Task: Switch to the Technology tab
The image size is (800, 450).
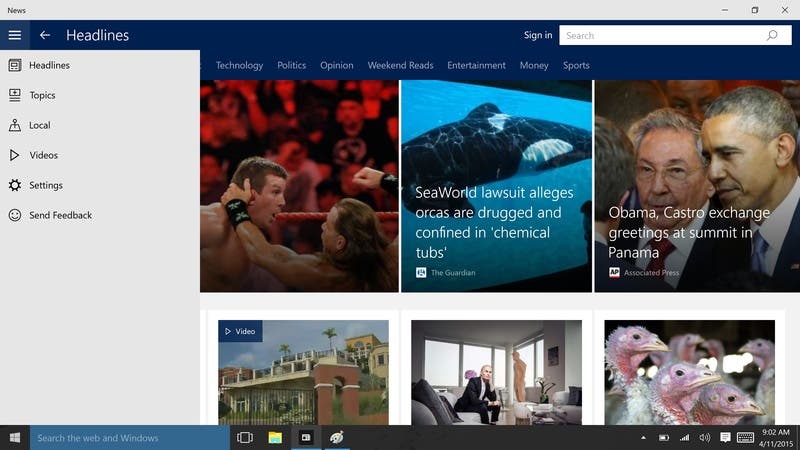Action: point(239,65)
